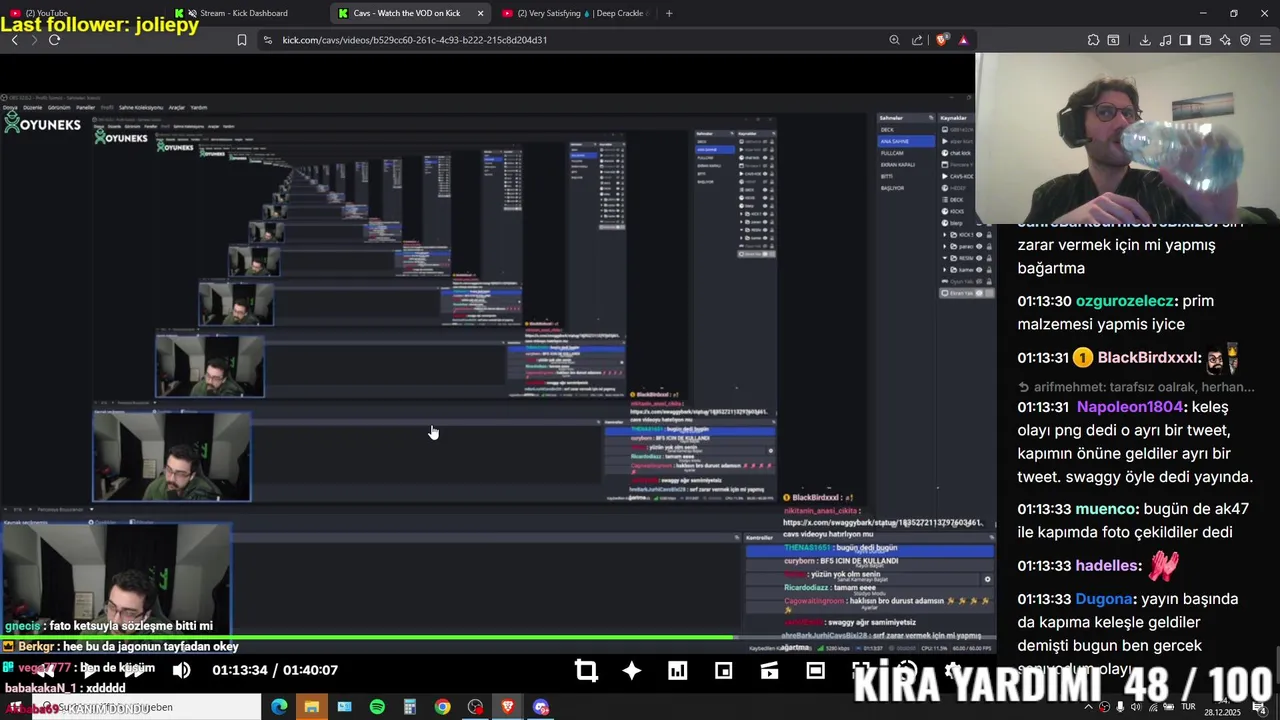The height and width of the screenshot is (720, 1280).
Task: Open the site information icon beside the URL
Action: (267, 40)
